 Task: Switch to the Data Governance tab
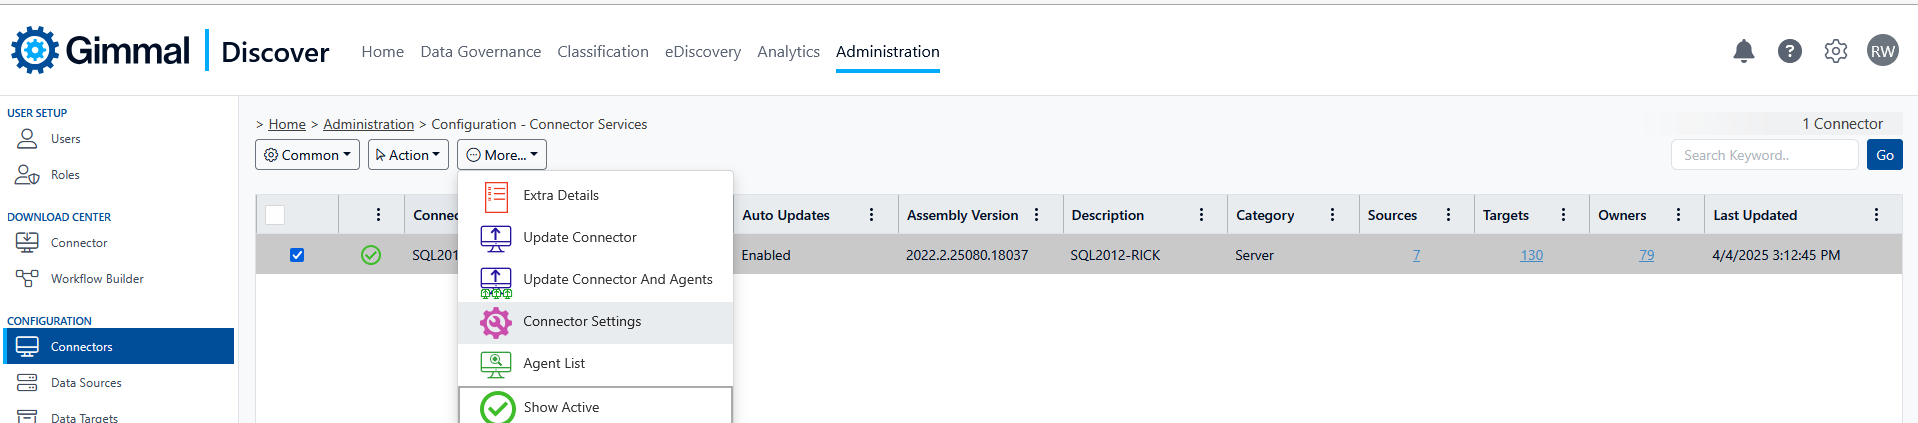(x=480, y=52)
